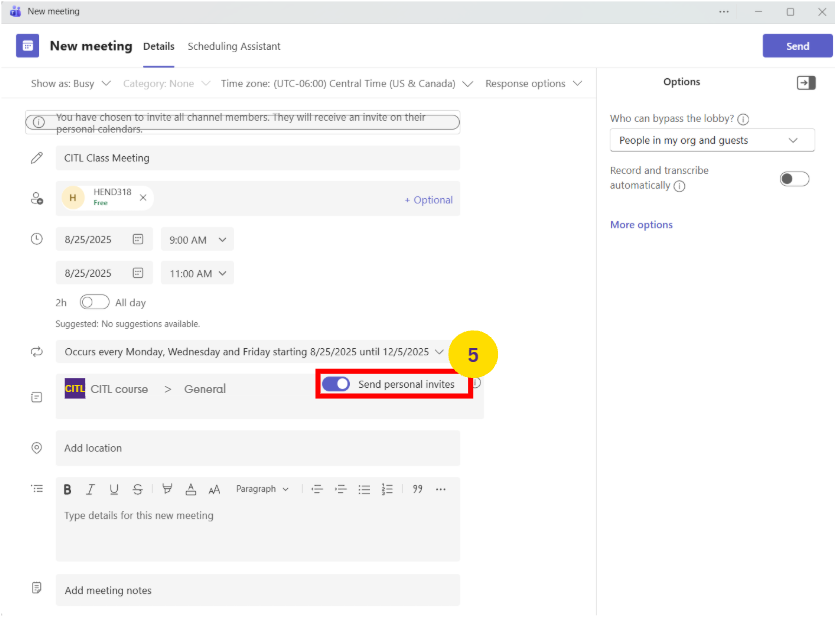This screenshot has width=835, height=617.
Task: Switch to the Scheduling Assistant tab
Action: coord(234,46)
